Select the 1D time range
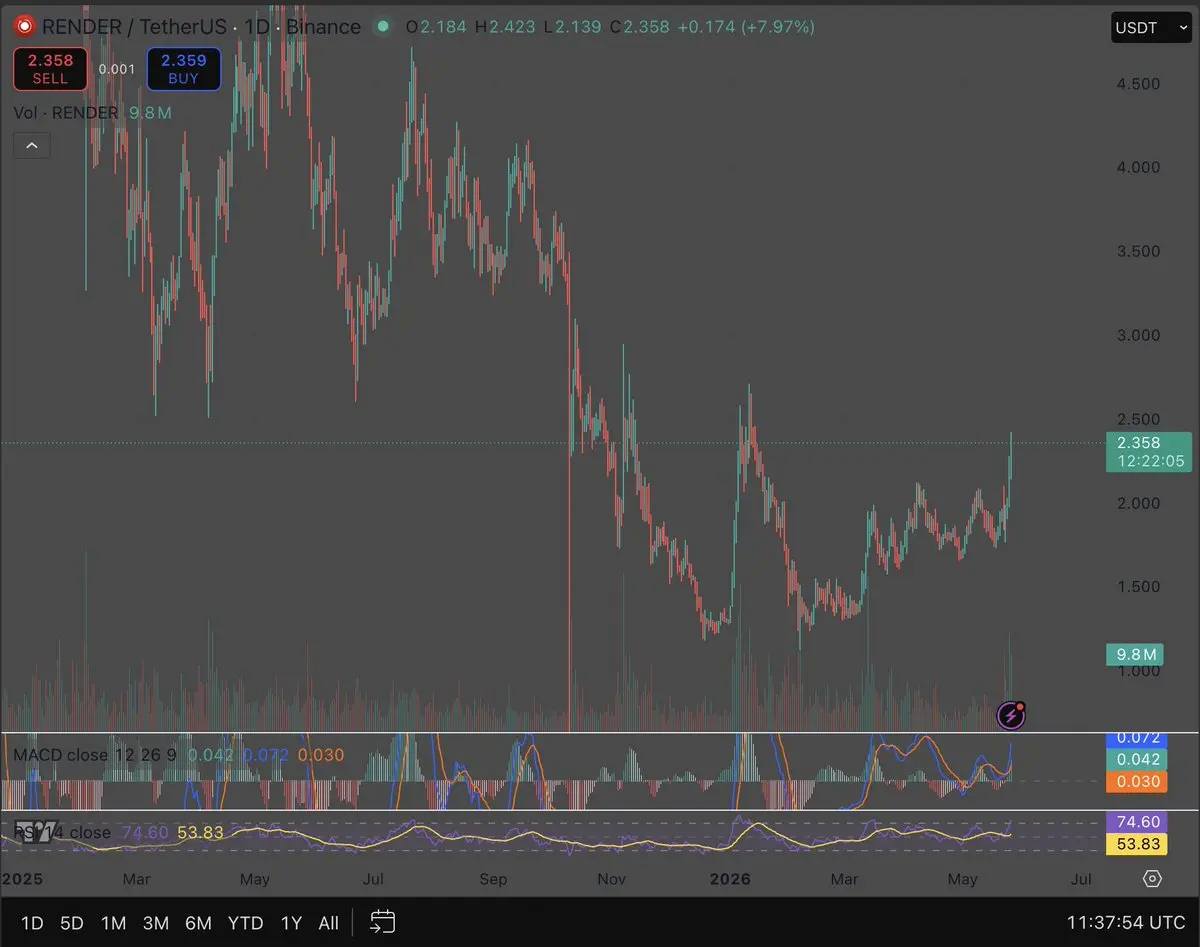The height and width of the screenshot is (947, 1200). [32, 923]
